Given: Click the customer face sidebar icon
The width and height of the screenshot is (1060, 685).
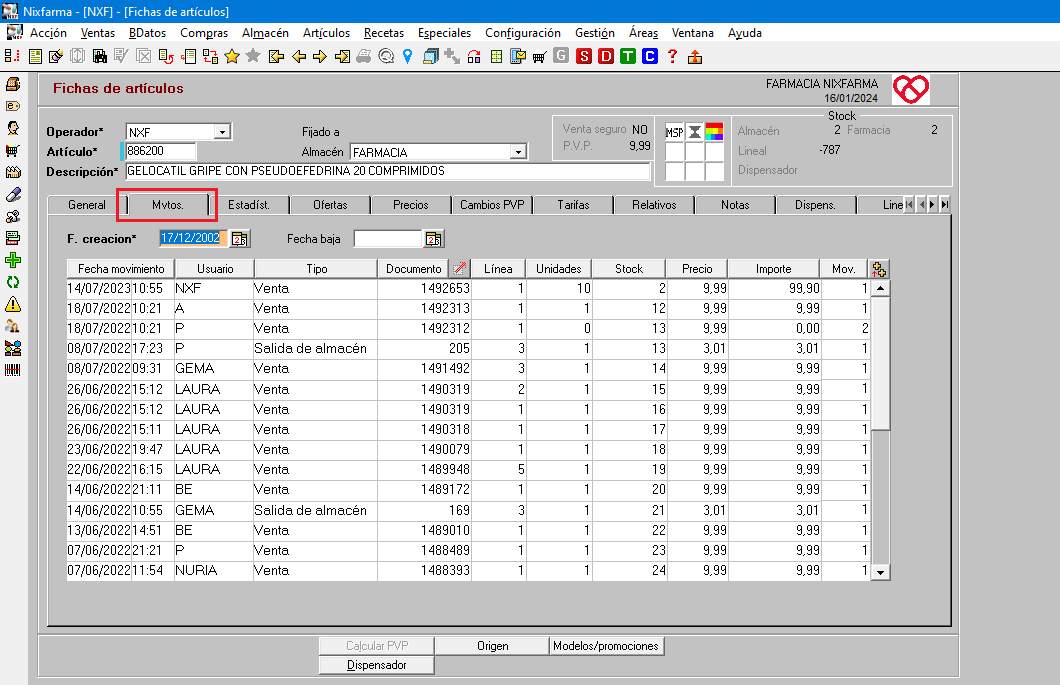Looking at the screenshot, I should 13,128.
